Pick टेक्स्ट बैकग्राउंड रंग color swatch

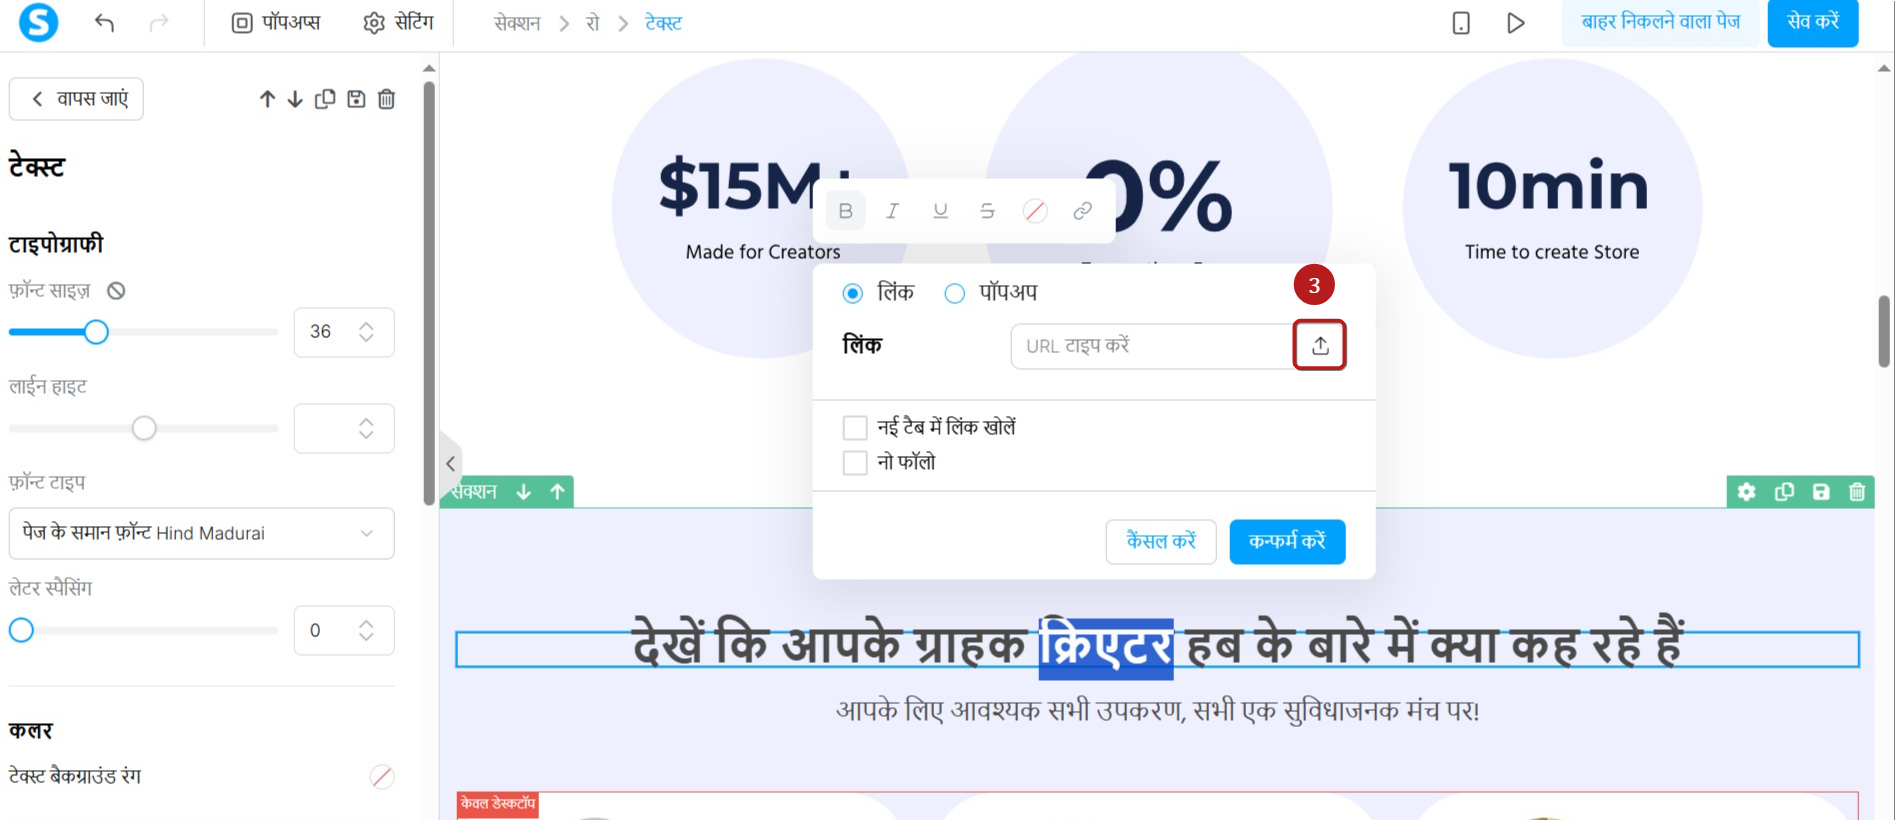[x=382, y=777]
